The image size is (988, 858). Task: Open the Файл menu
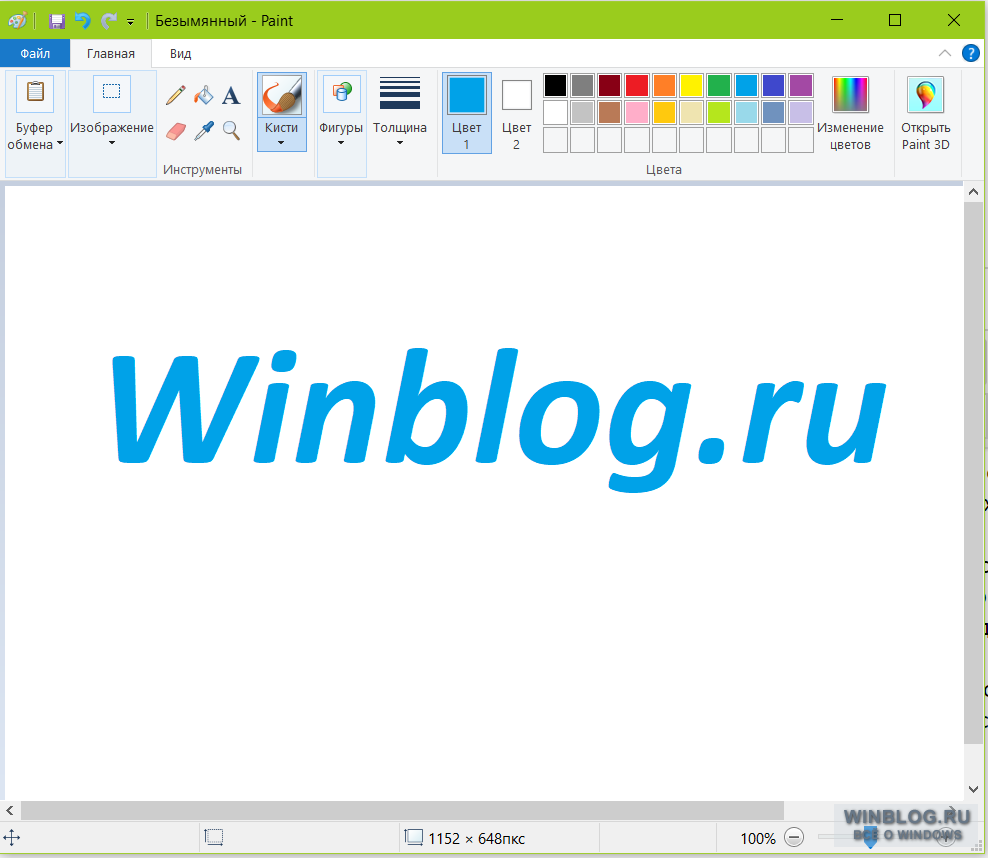point(35,54)
